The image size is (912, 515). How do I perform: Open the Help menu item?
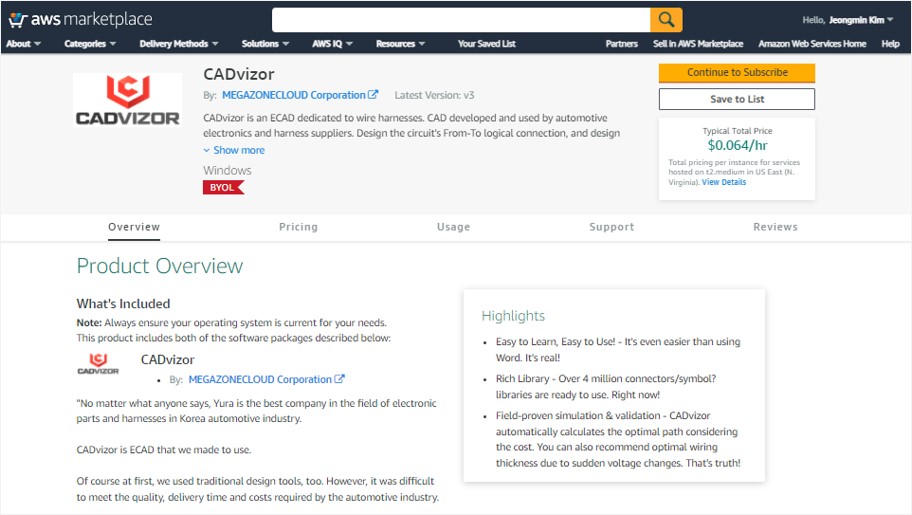(890, 44)
